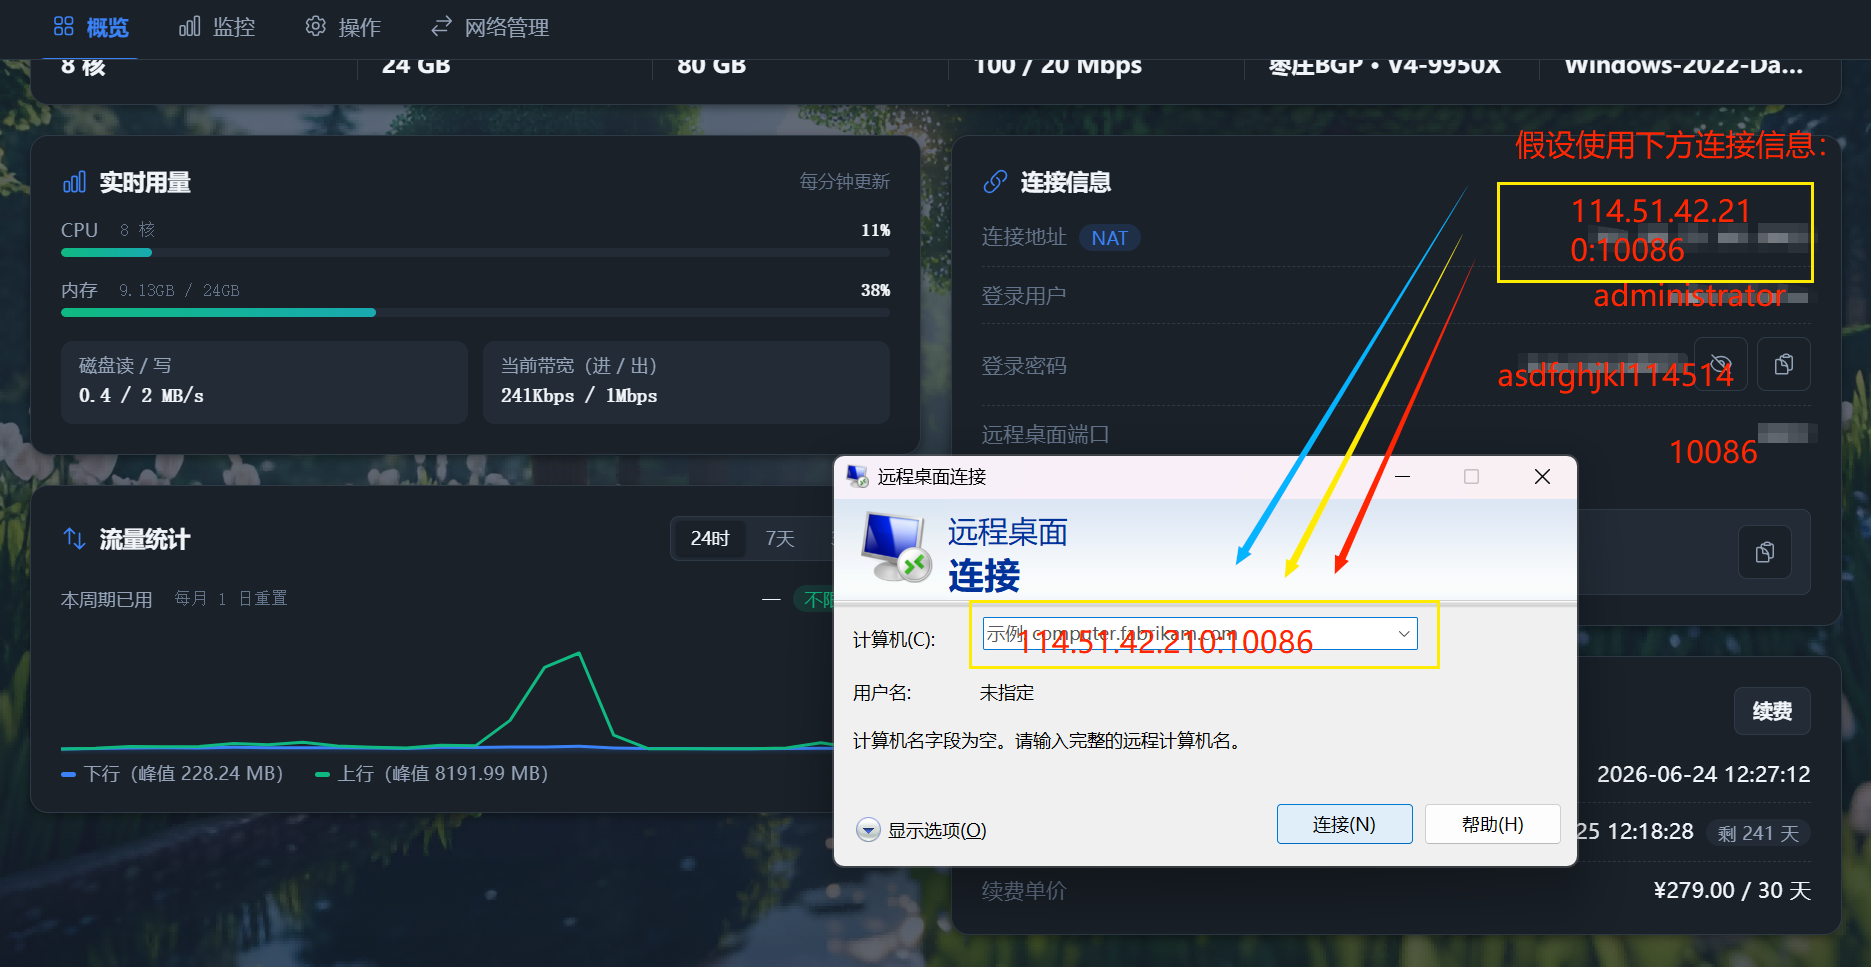Click the 每分钟更新 label
The height and width of the screenshot is (967, 1871).
[x=845, y=182]
